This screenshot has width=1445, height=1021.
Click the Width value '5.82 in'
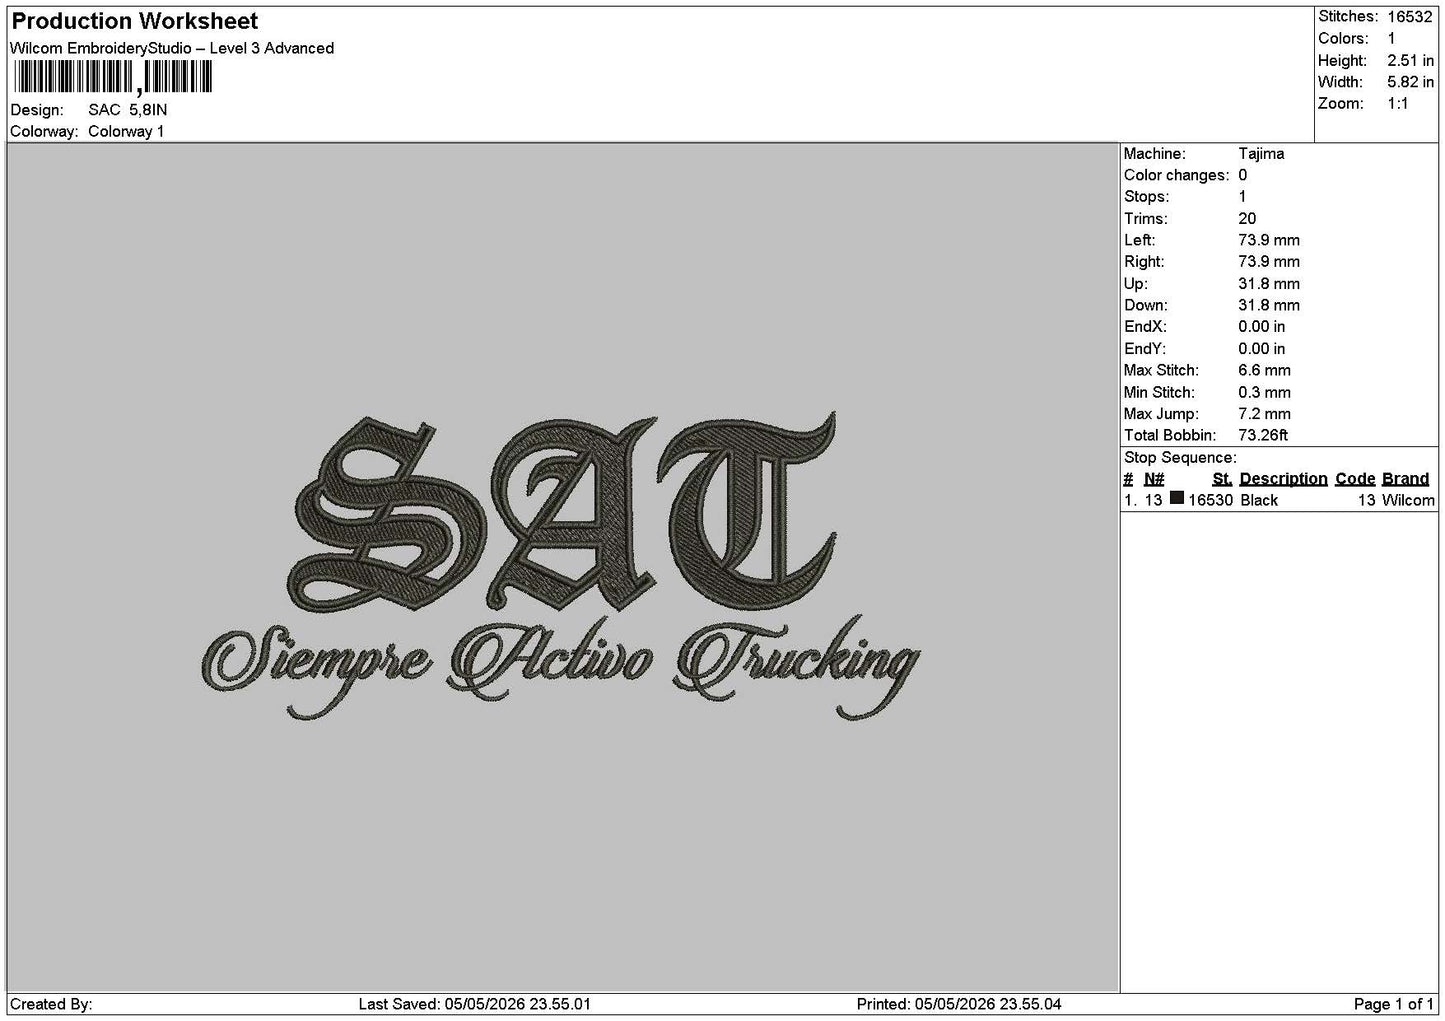(1410, 82)
